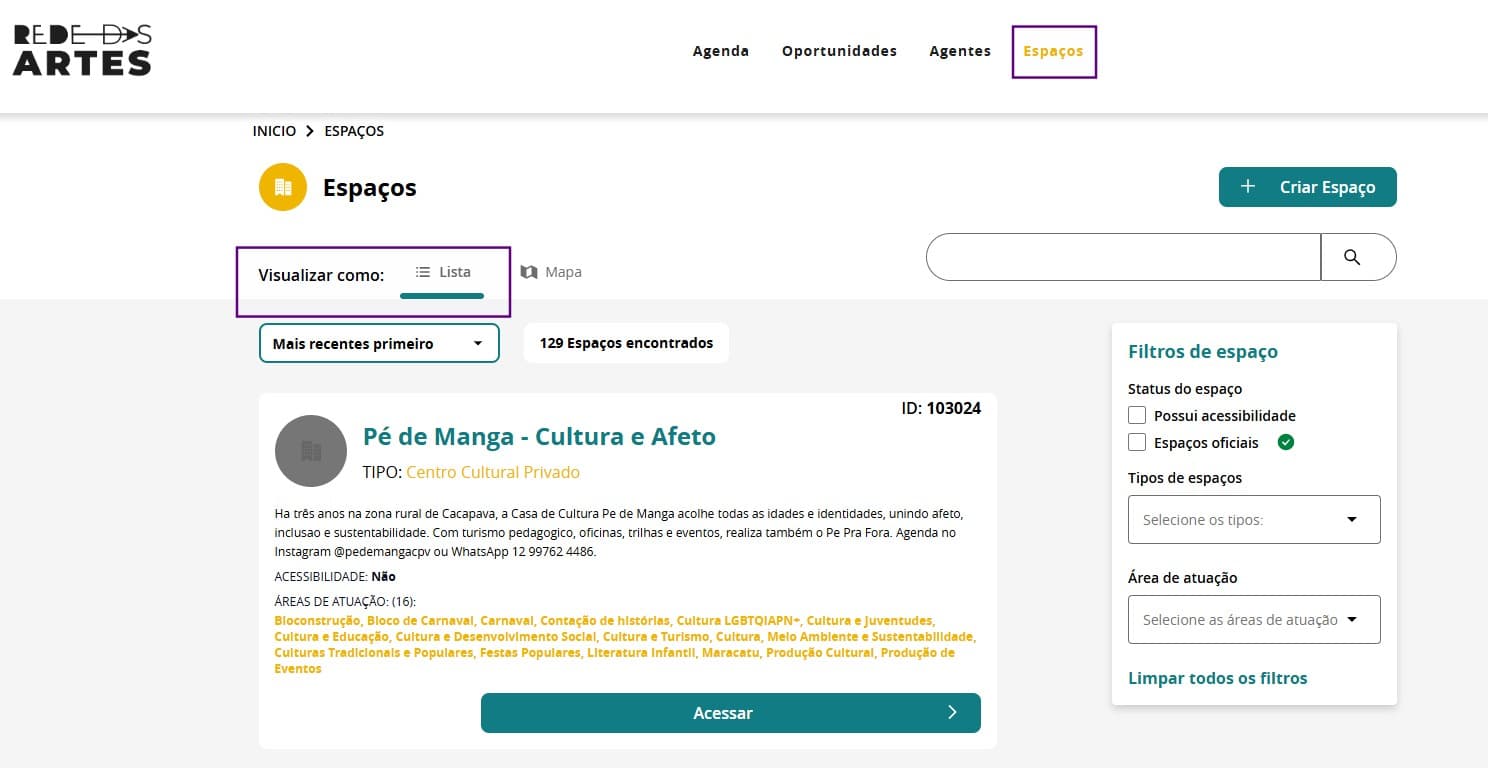Click the gray Pé de Manga avatar
This screenshot has width=1488, height=768.
pos(311,451)
